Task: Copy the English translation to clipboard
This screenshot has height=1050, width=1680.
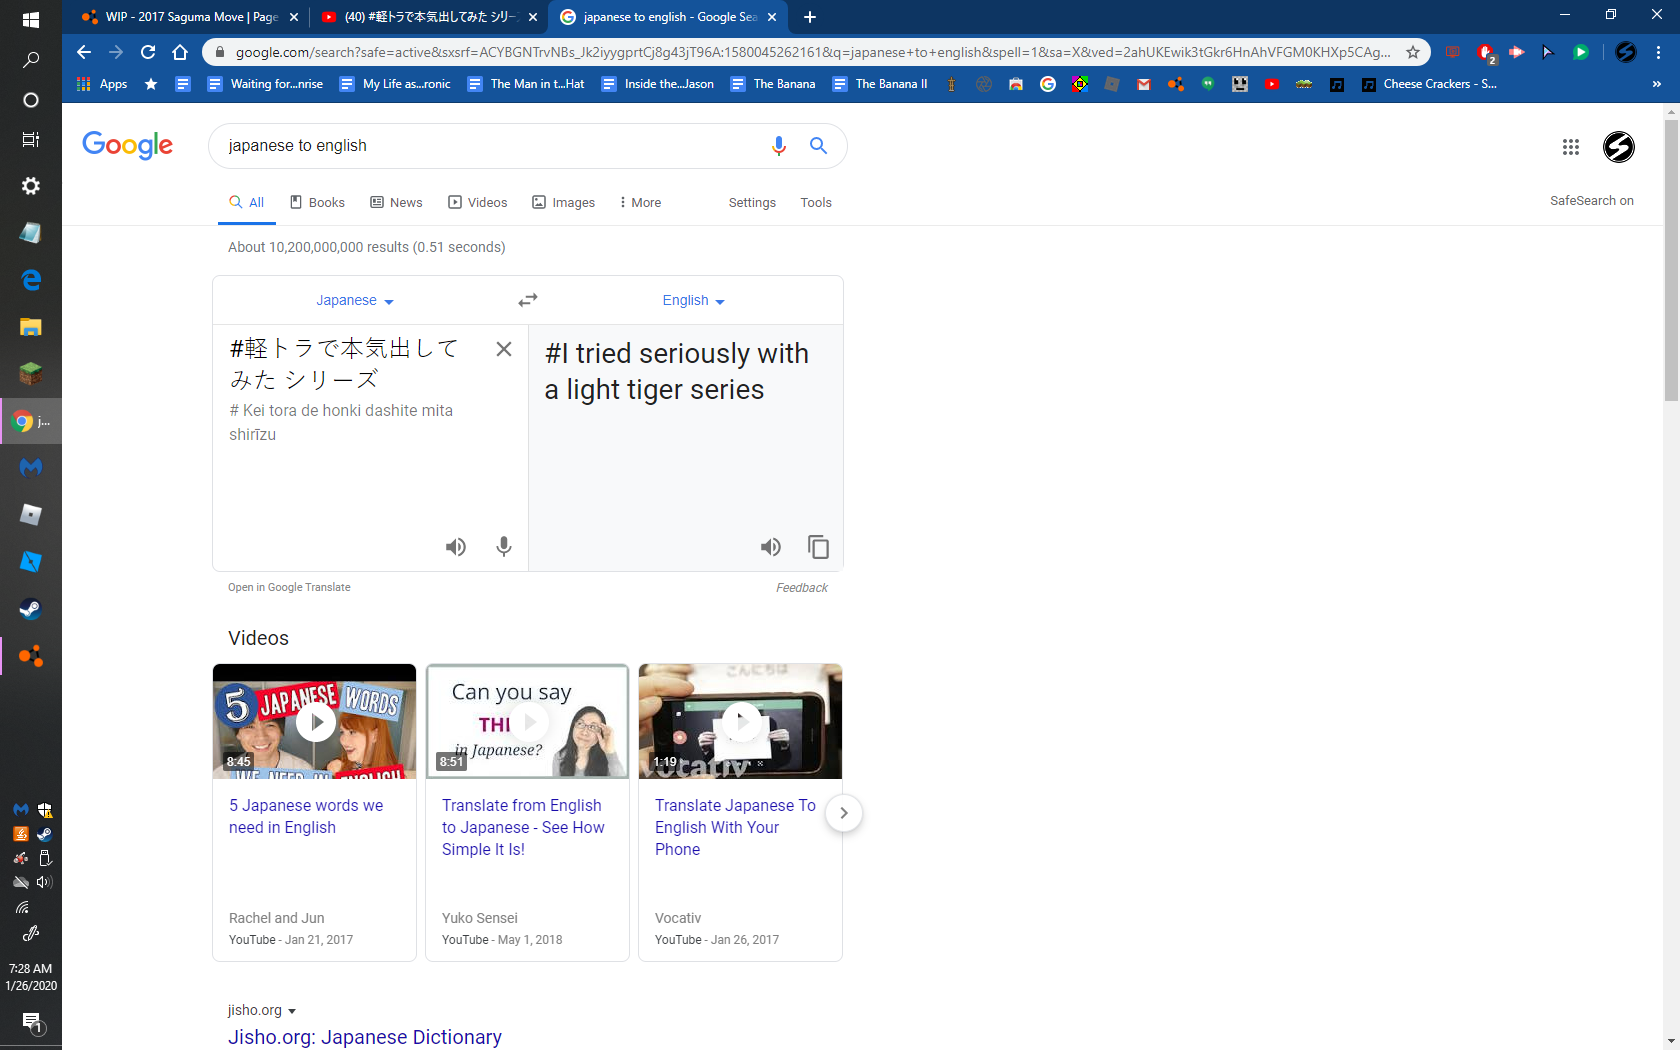Action: coord(818,547)
